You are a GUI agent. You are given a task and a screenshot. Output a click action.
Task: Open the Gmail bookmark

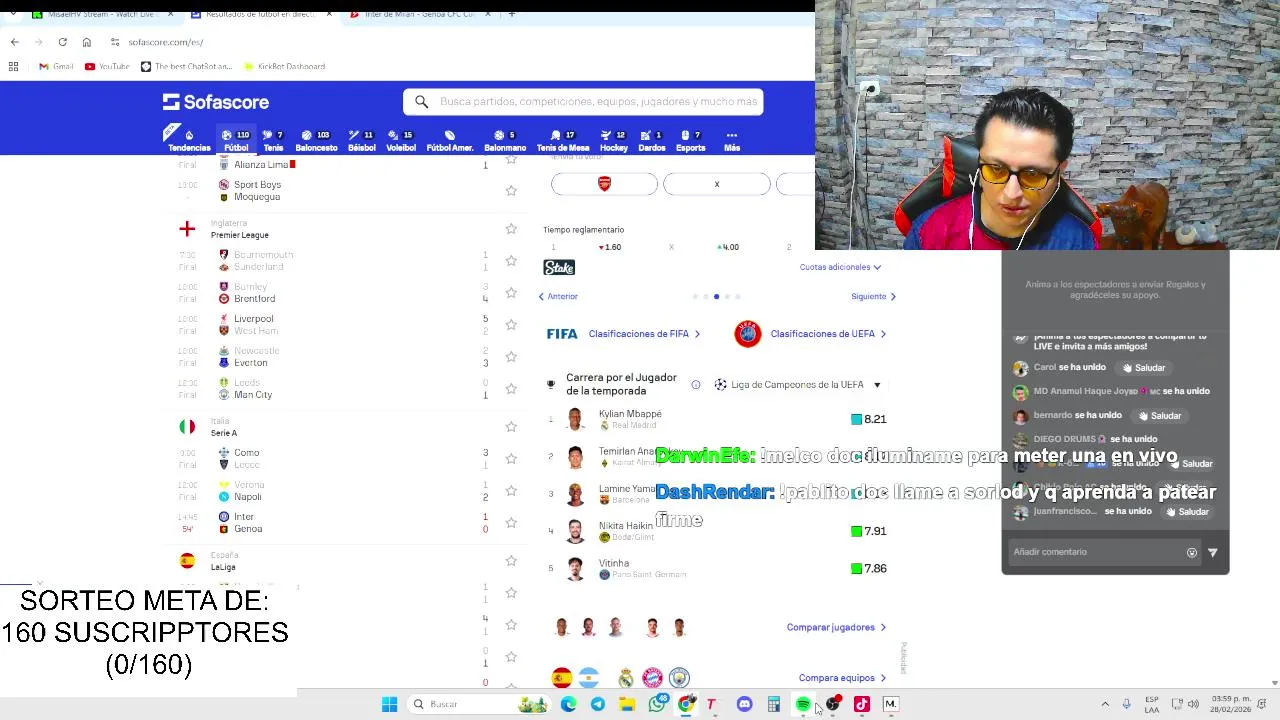pos(56,66)
